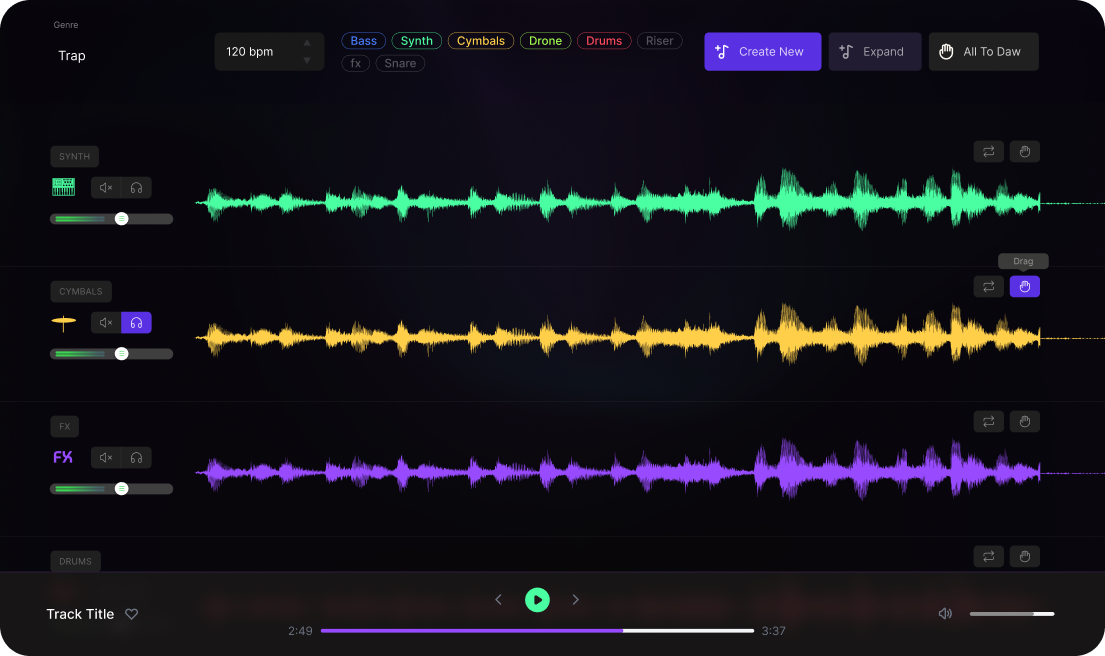Screen dimensions: 1105x656
Task: Go to the previous track
Action: coord(498,600)
